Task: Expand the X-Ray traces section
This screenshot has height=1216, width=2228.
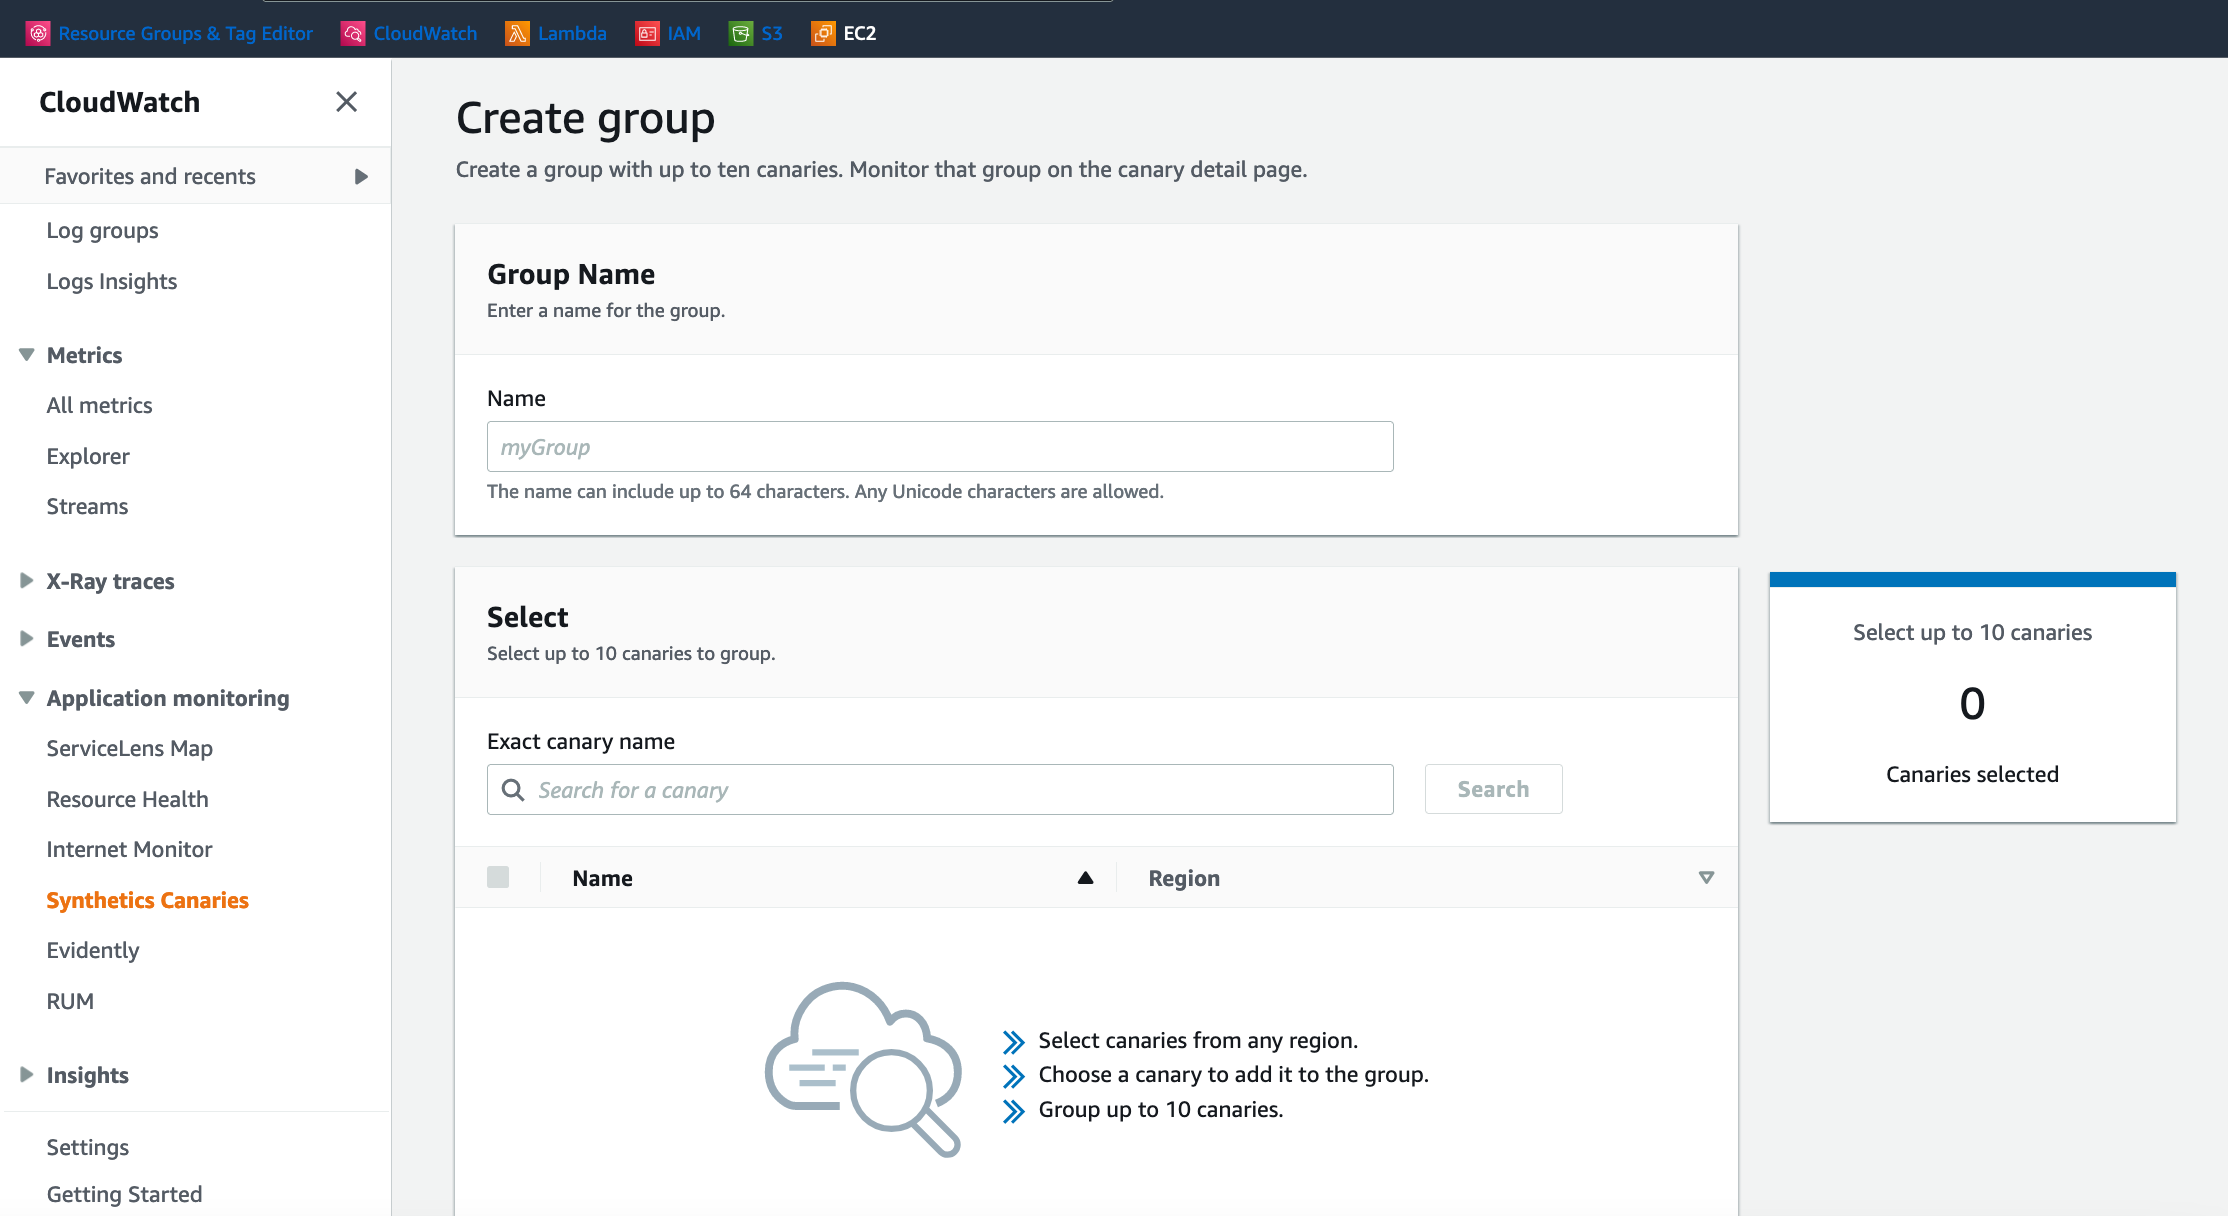Action: tap(25, 580)
